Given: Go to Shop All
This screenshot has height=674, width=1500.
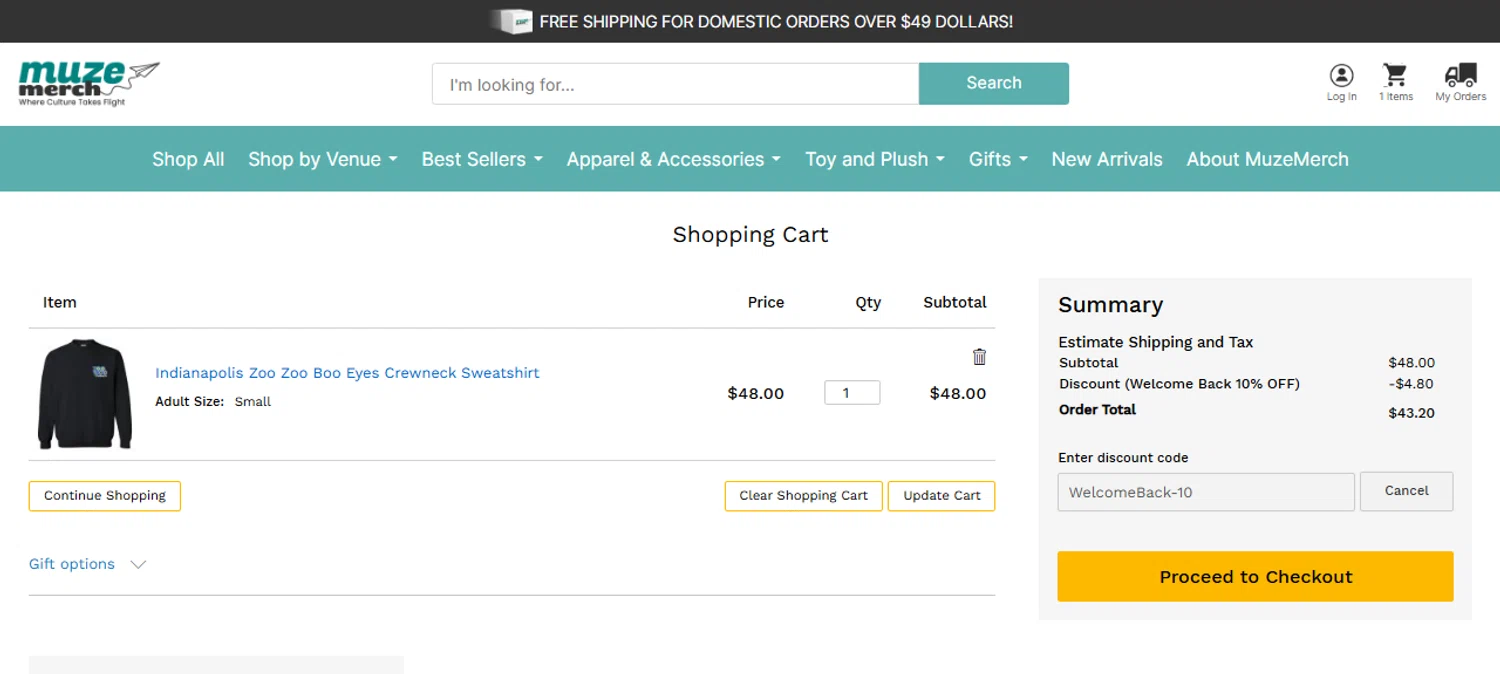Looking at the screenshot, I should pyautogui.click(x=188, y=159).
